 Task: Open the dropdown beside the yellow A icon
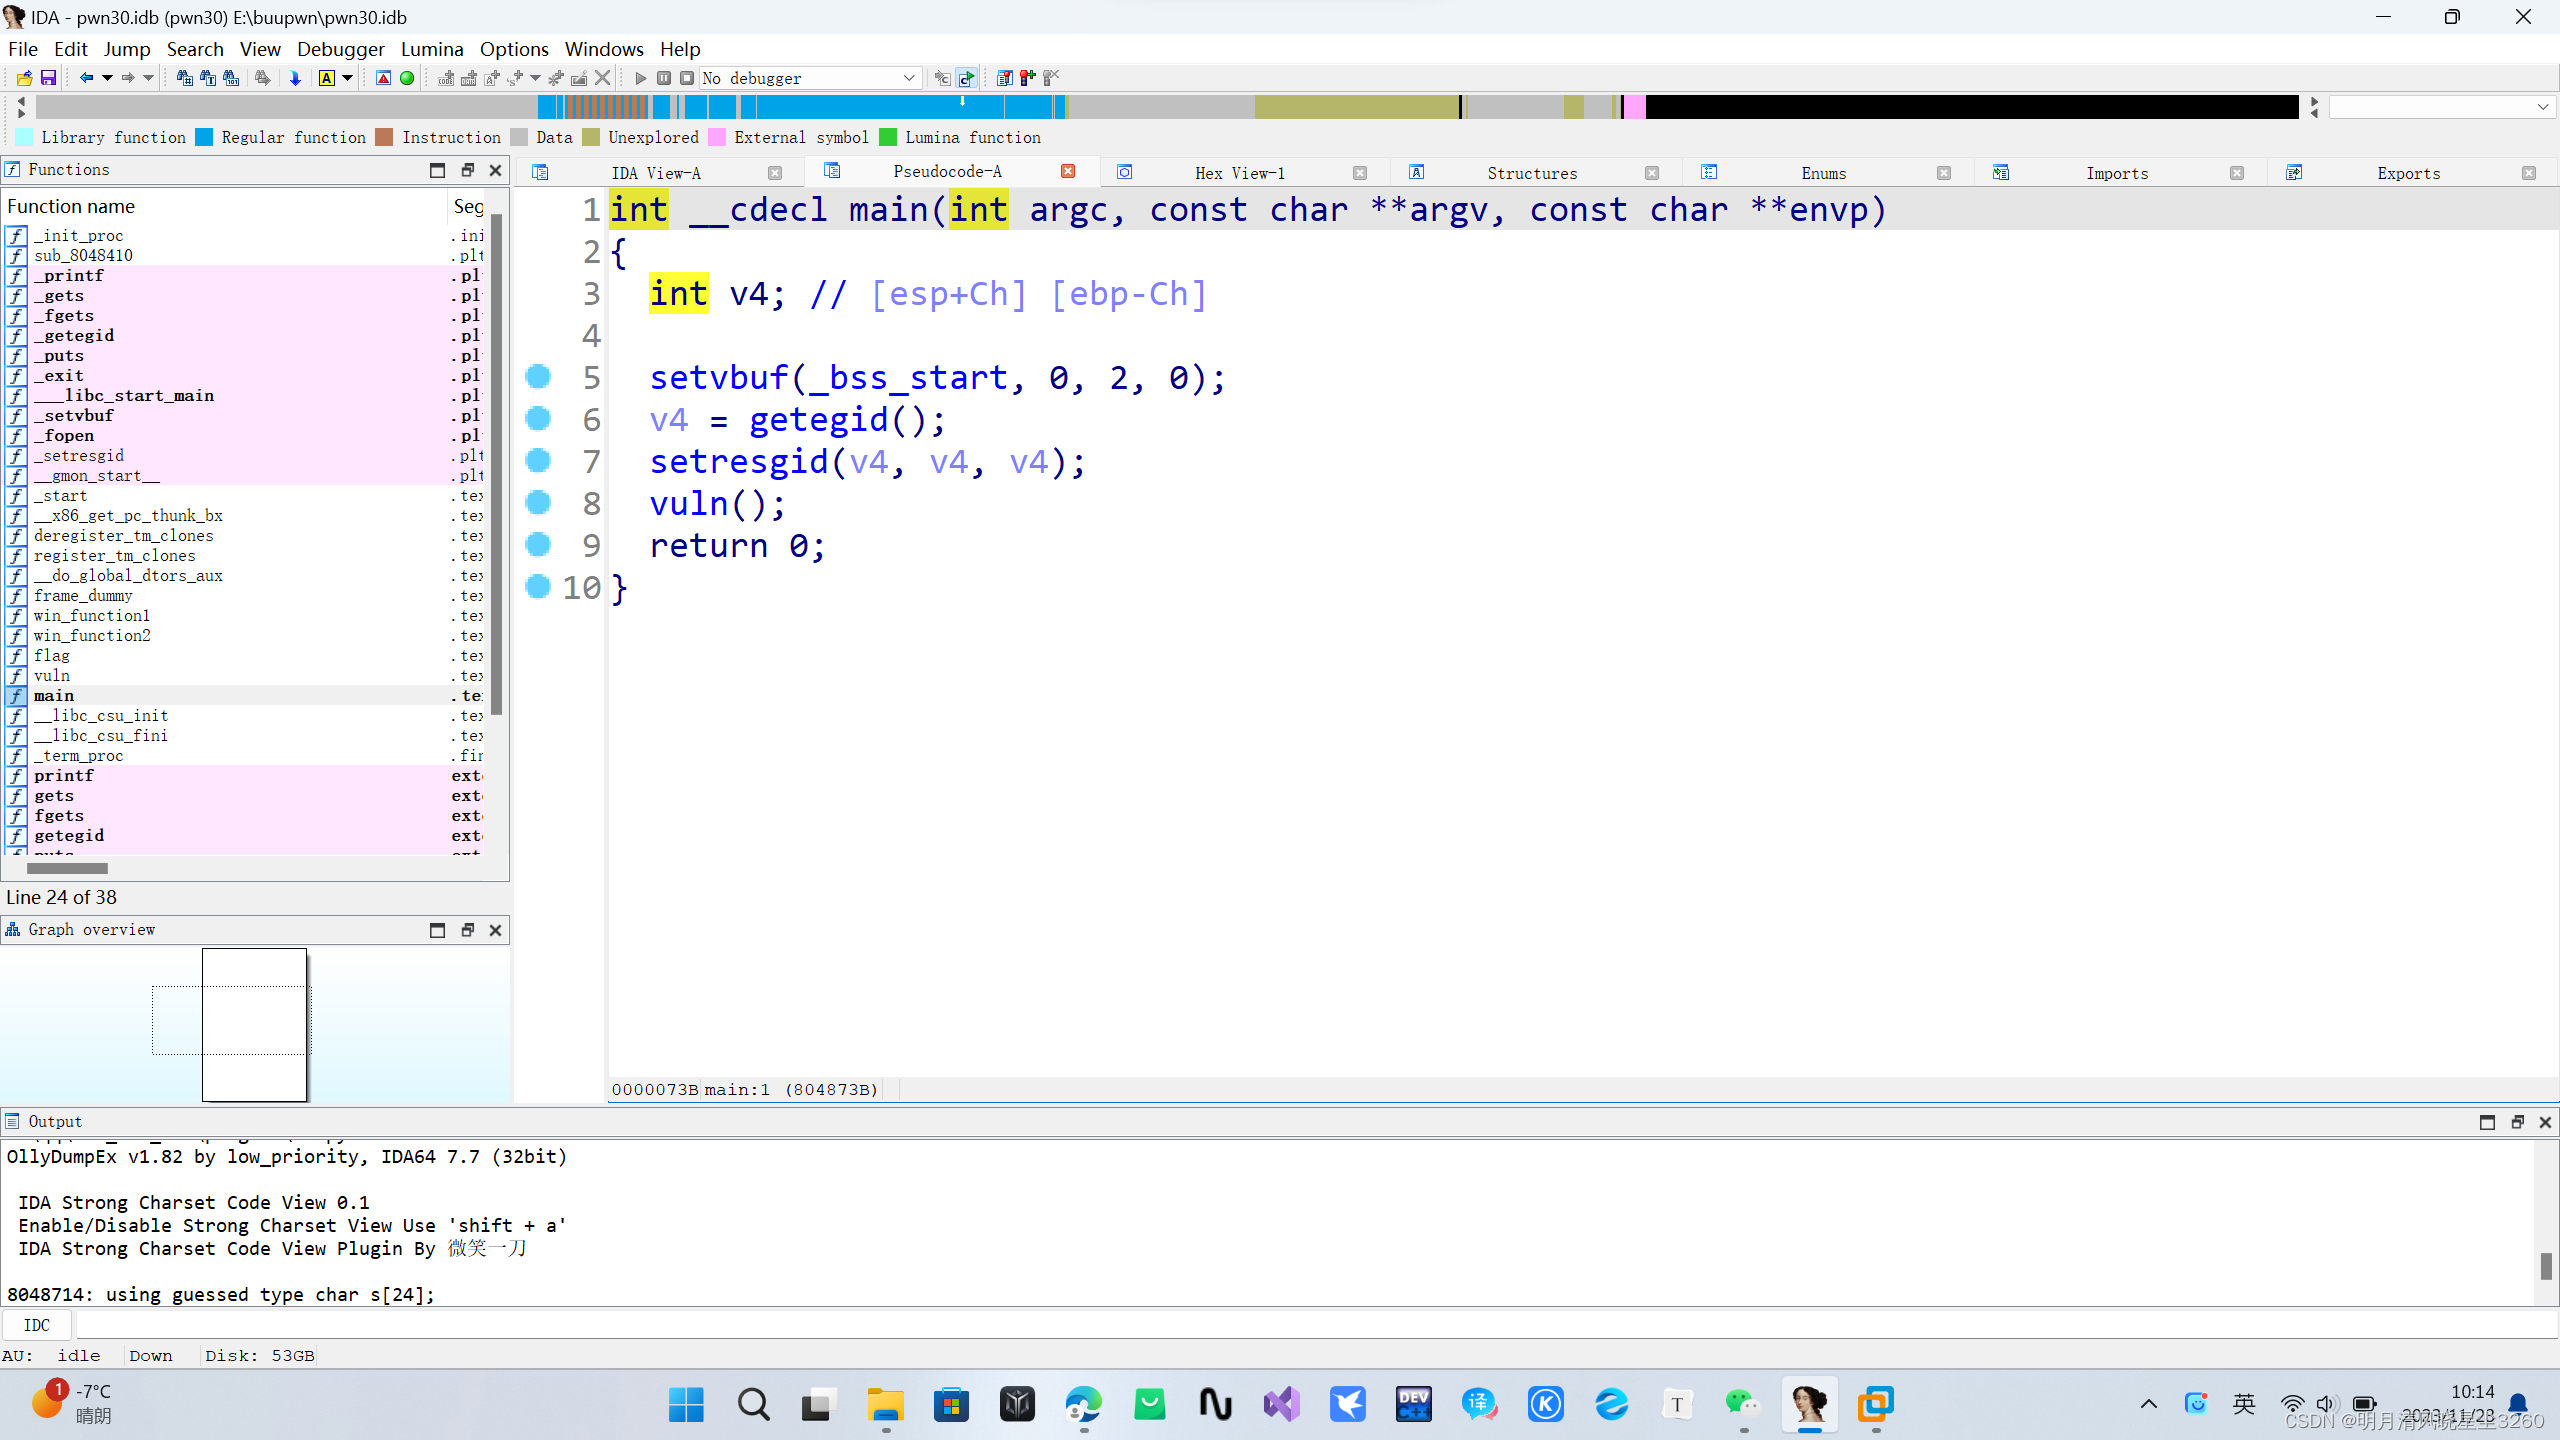tap(347, 78)
